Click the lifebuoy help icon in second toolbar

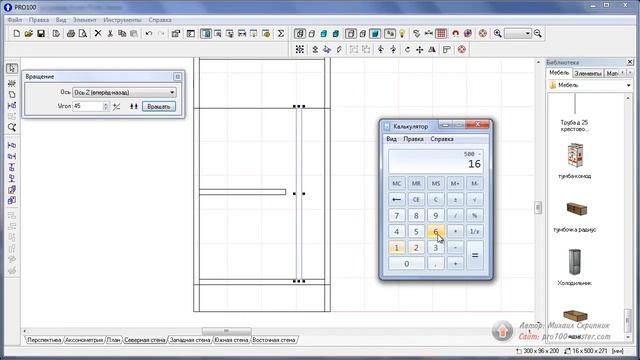click(x=462, y=49)
